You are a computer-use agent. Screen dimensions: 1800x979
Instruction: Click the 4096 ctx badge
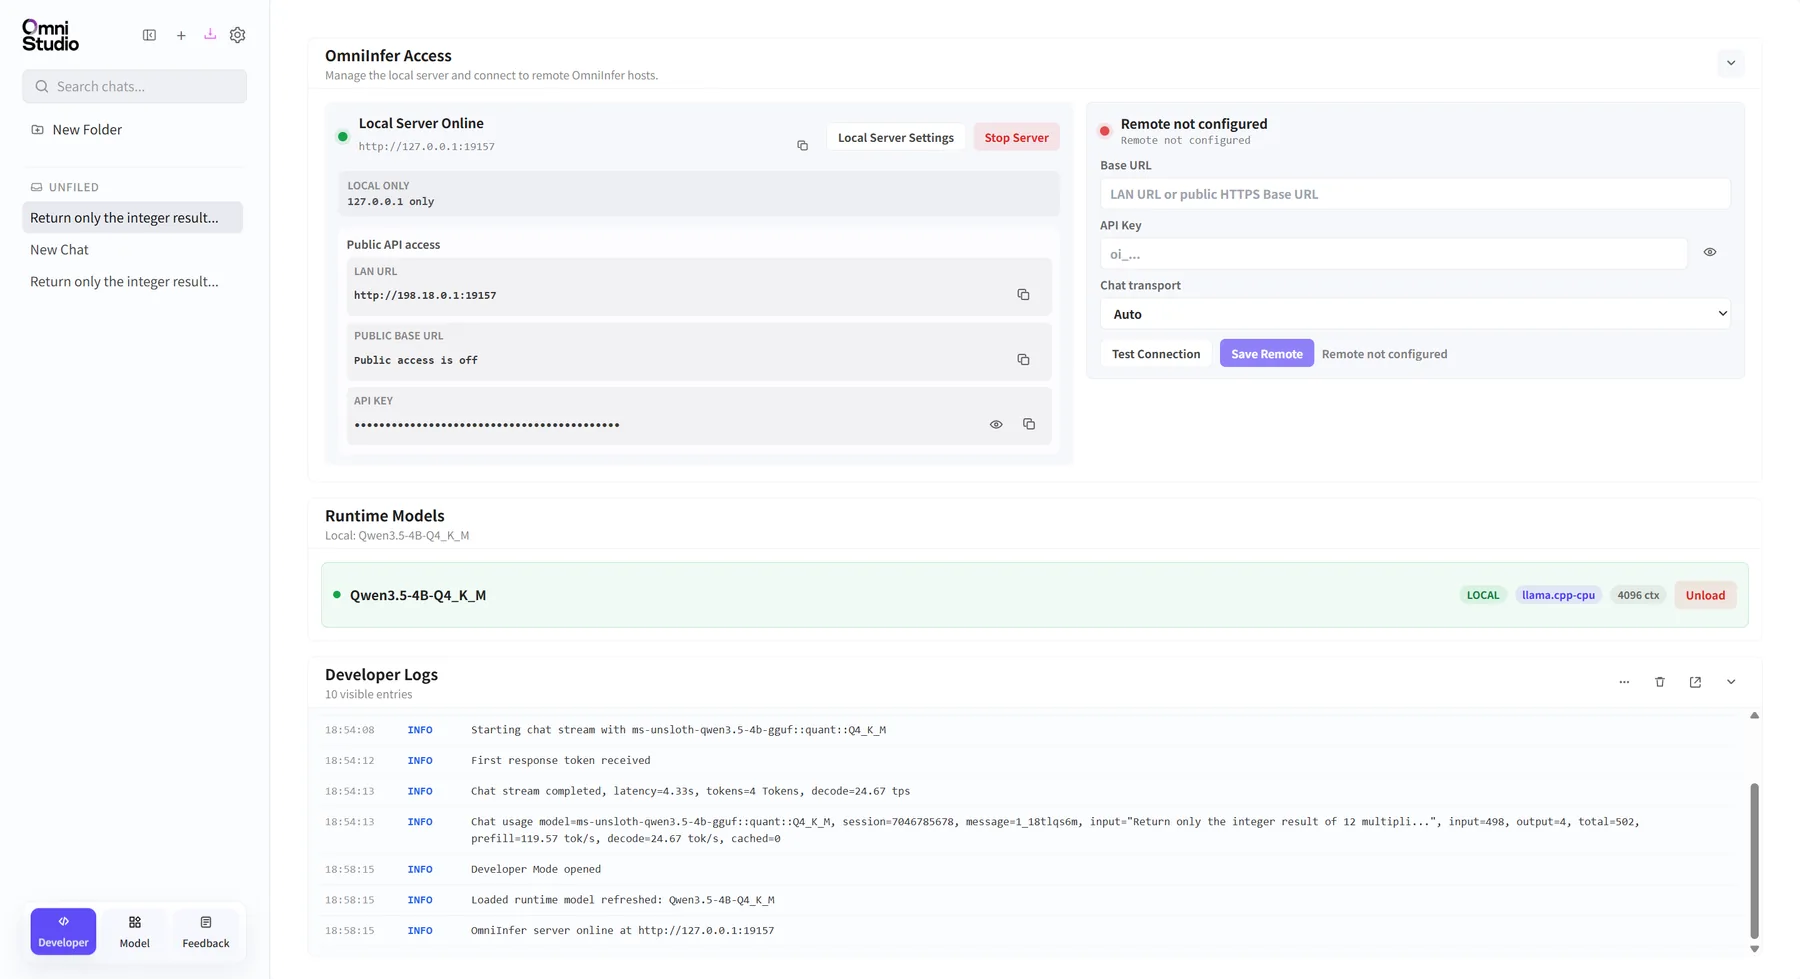tap(1638, 595)
